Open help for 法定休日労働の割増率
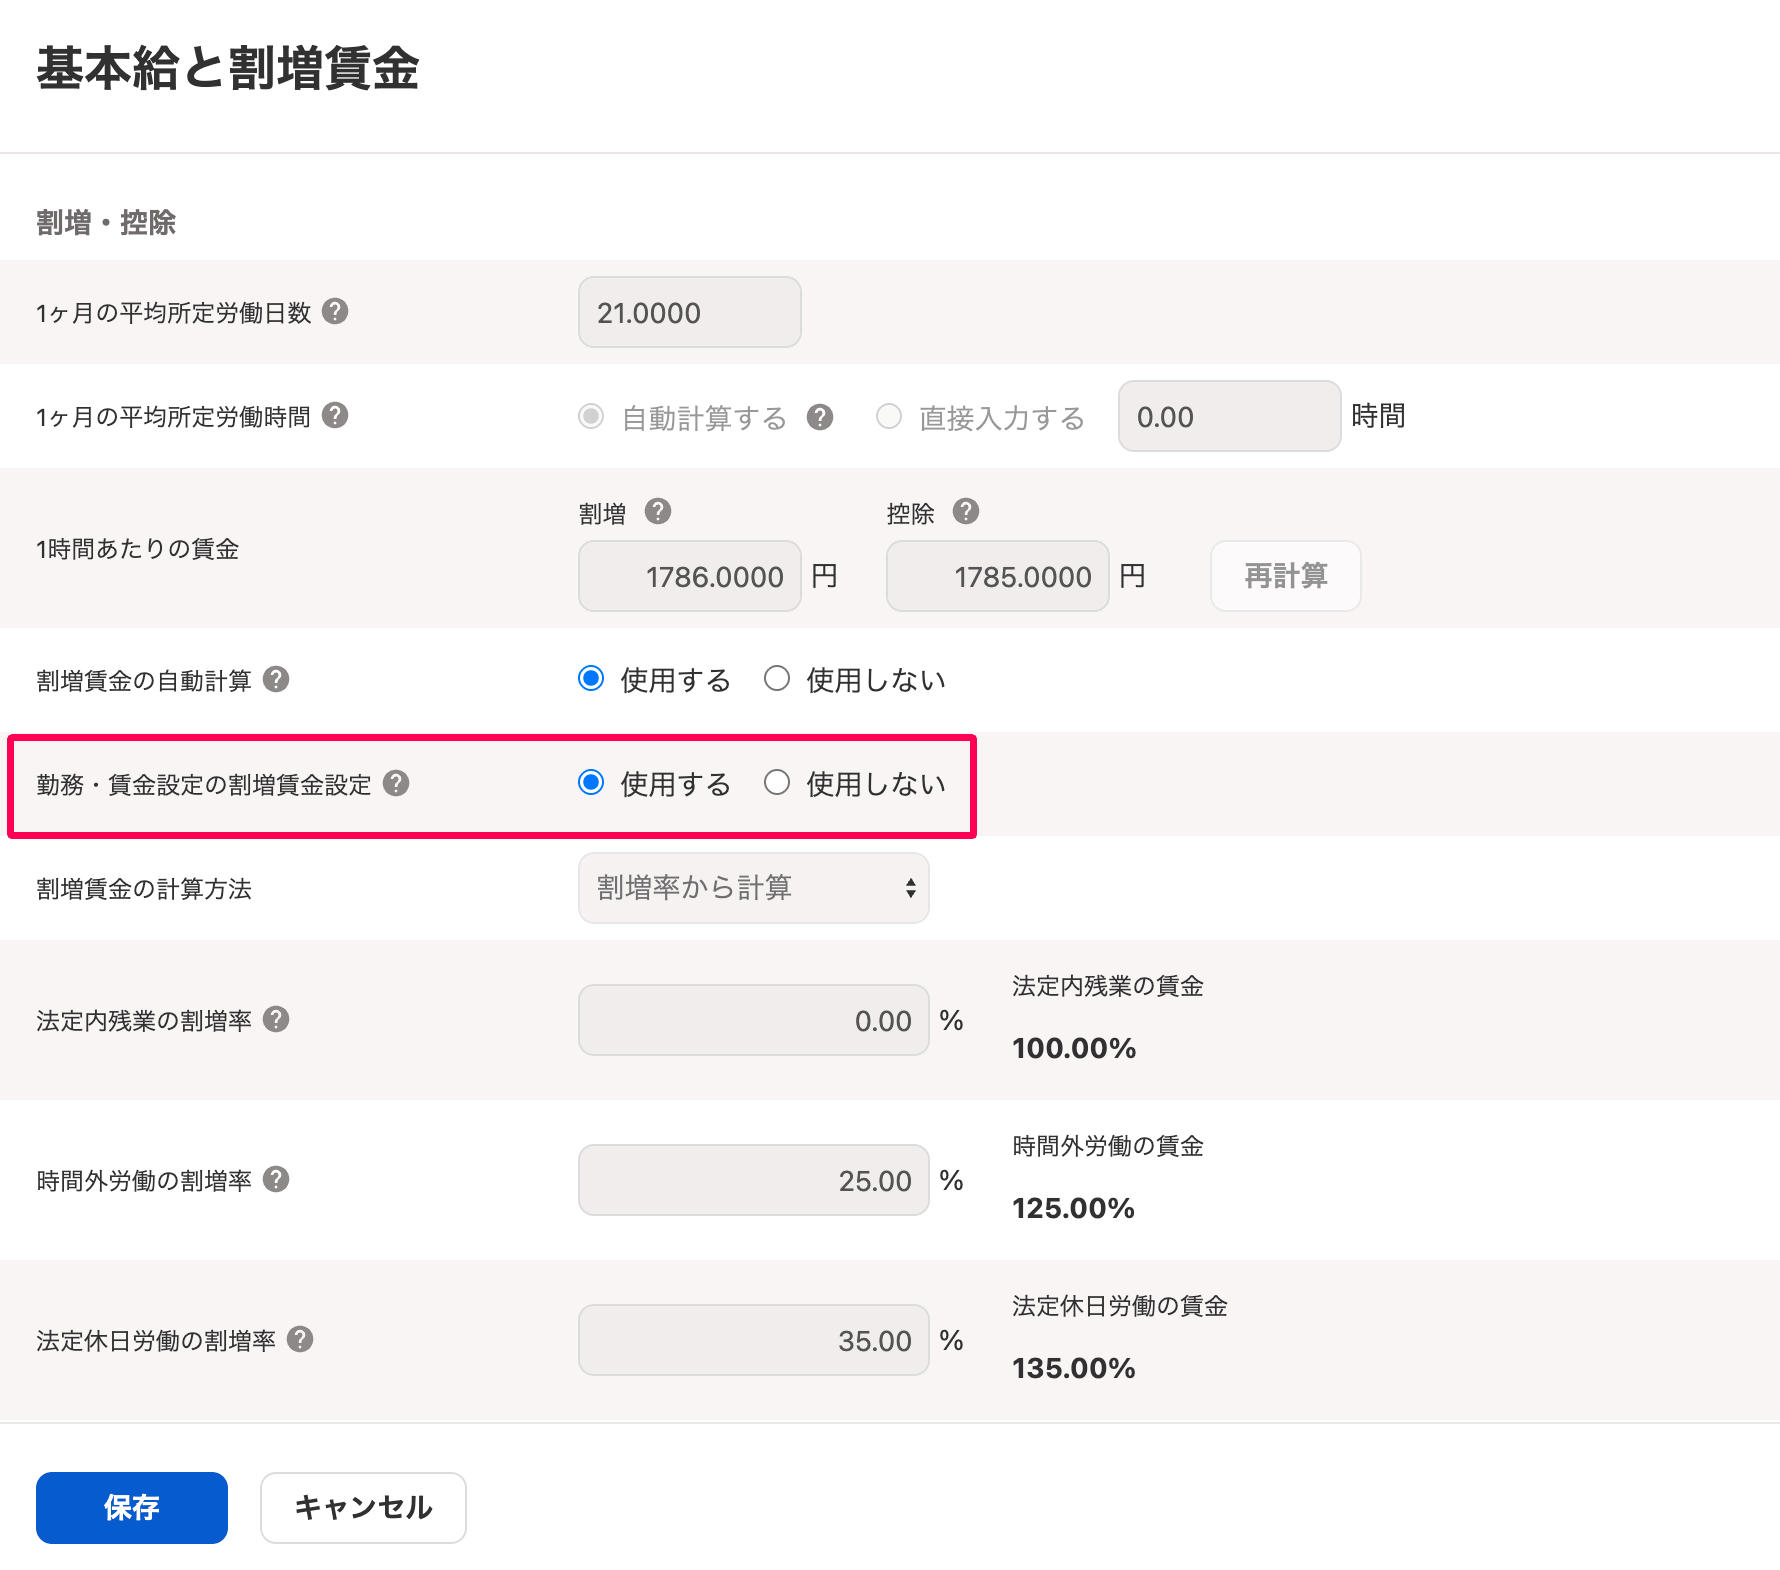Screen dimensions: 1780x1570 (300, 1339)
